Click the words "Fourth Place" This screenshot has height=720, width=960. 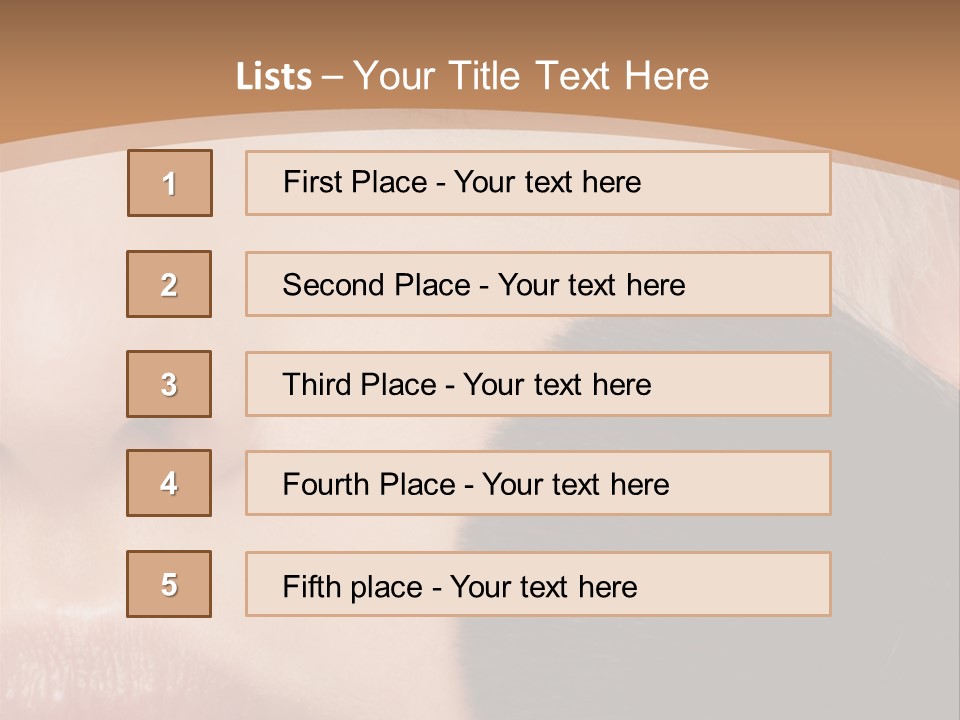point(369,485)
